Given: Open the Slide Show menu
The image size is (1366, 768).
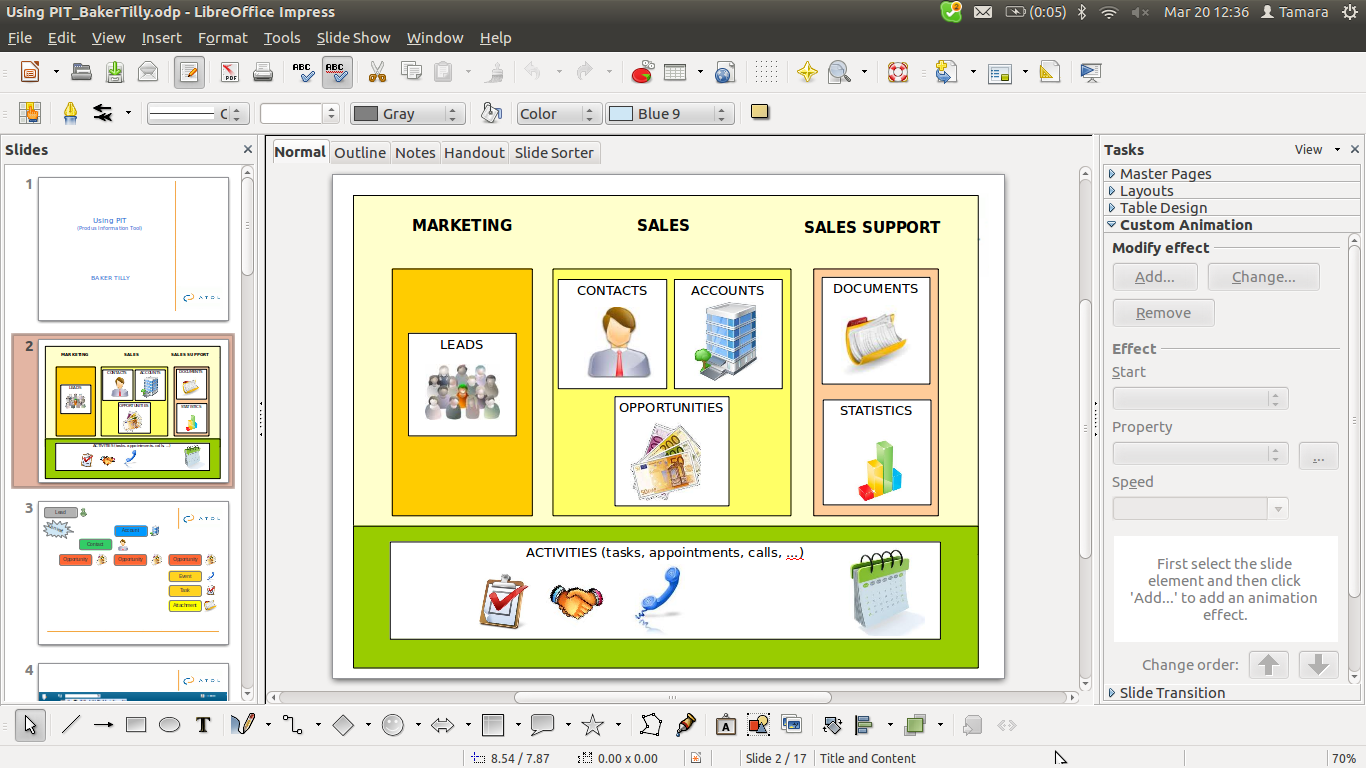Looking at the screenshot, I should [x=353, y=38].
